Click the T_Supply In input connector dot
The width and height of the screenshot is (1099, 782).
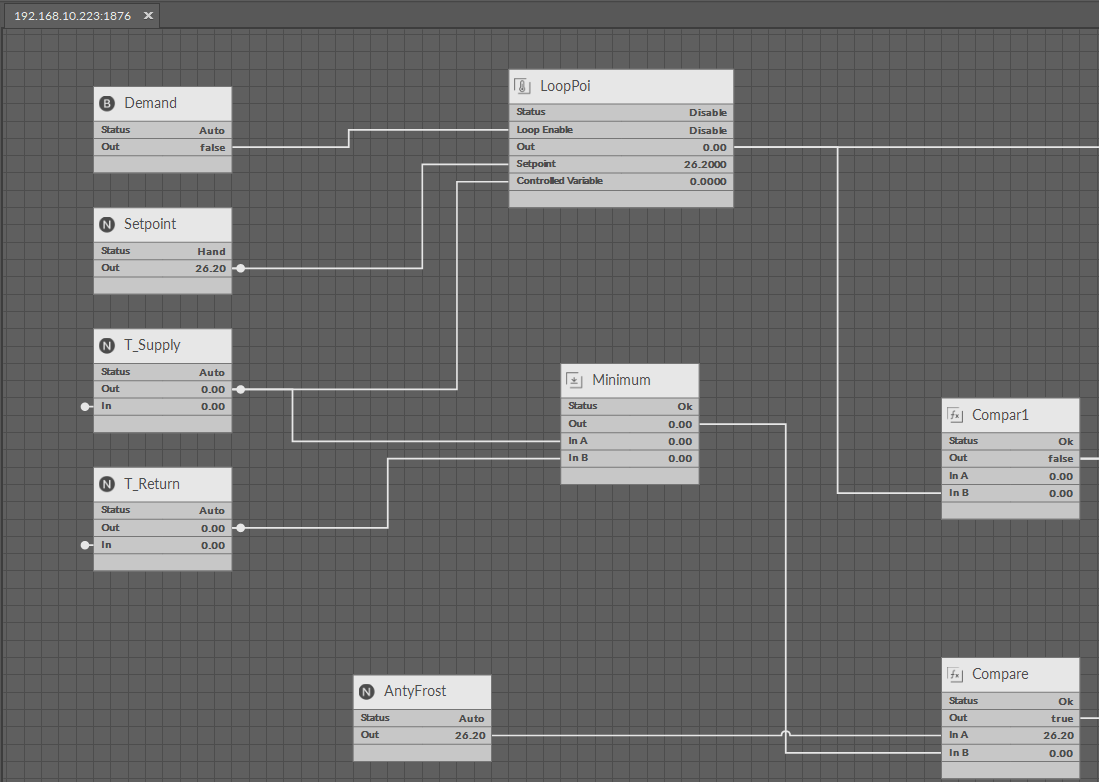tap(87, 407)
